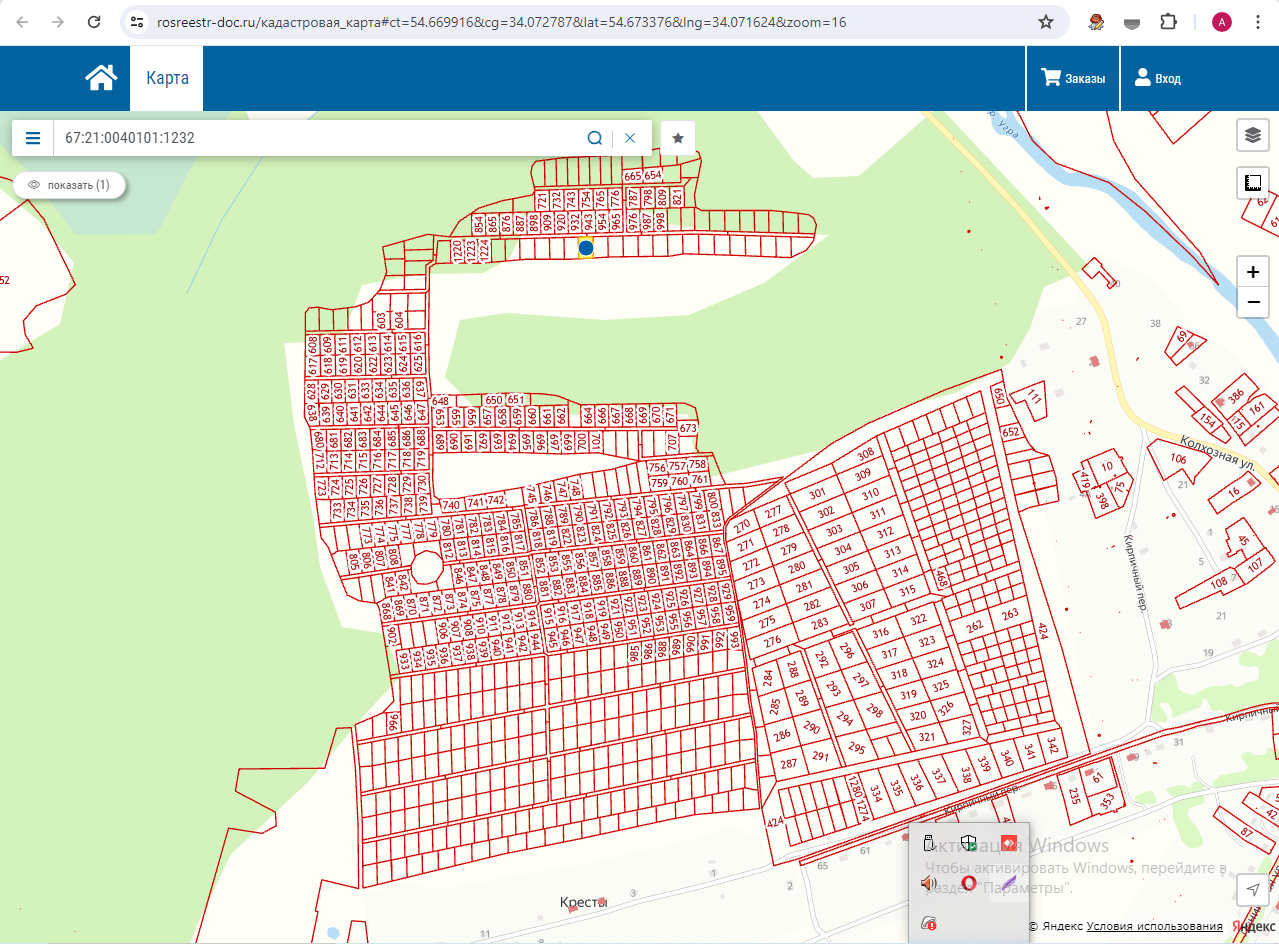The image size is (1279, 944).
Task: Open the map layers panel
Action: 1252,134
